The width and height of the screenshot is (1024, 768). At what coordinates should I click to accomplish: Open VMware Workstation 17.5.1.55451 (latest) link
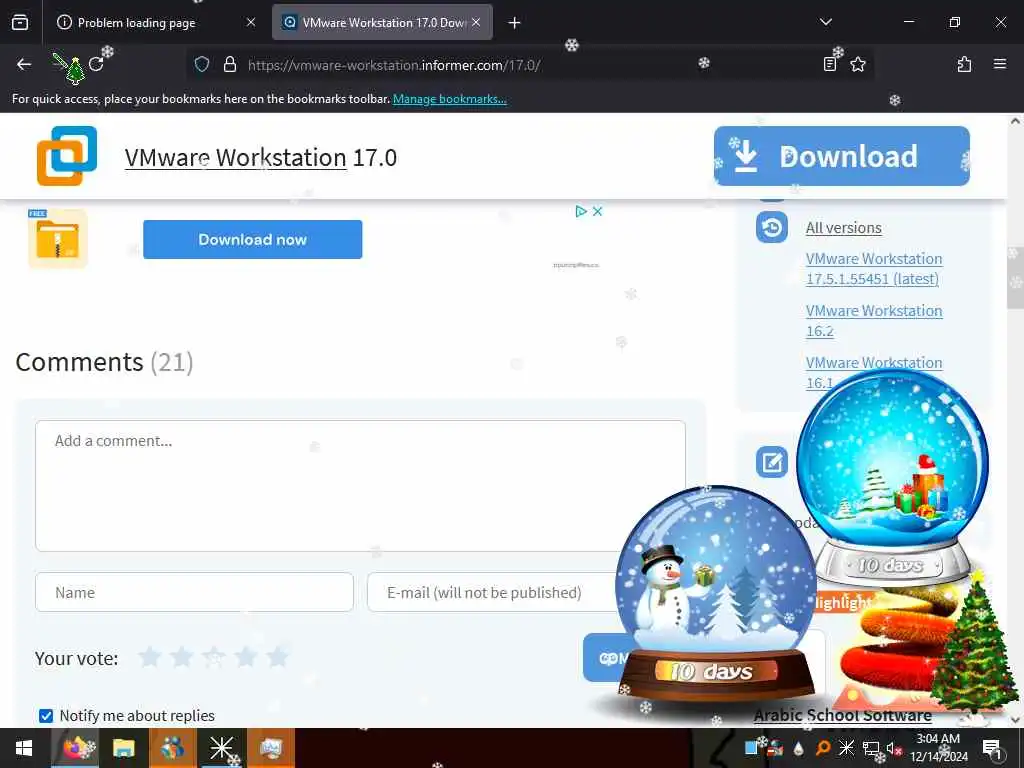(874, 268)
